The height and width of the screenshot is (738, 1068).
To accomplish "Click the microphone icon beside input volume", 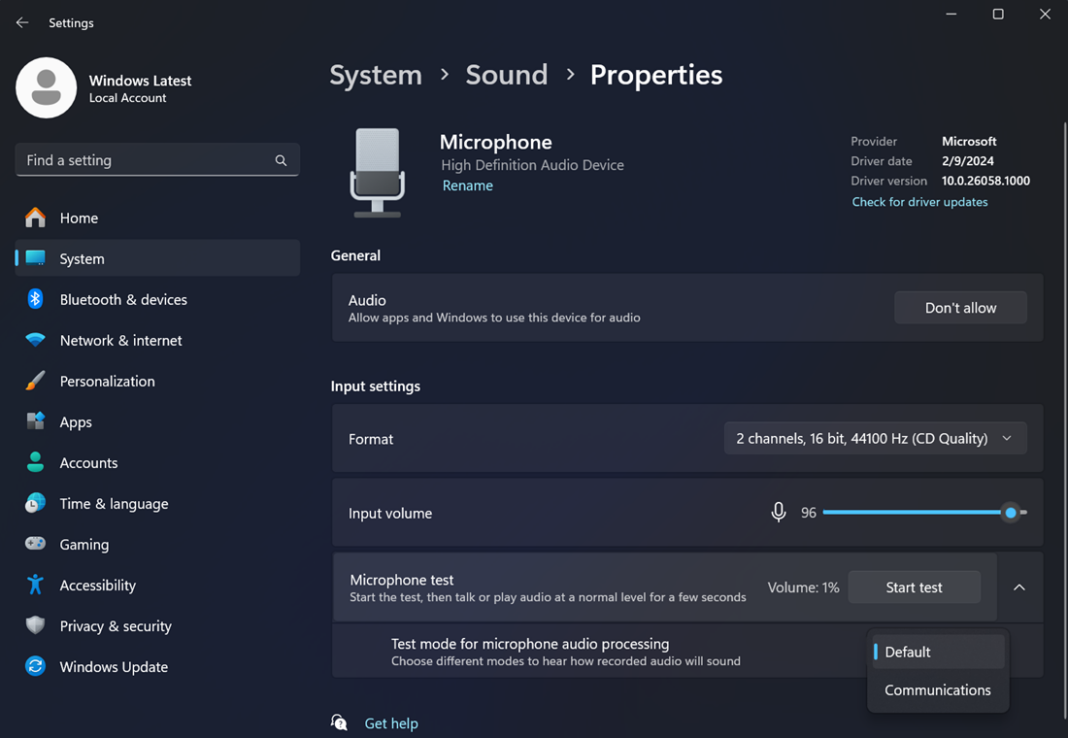I will [x=778, y=512].
